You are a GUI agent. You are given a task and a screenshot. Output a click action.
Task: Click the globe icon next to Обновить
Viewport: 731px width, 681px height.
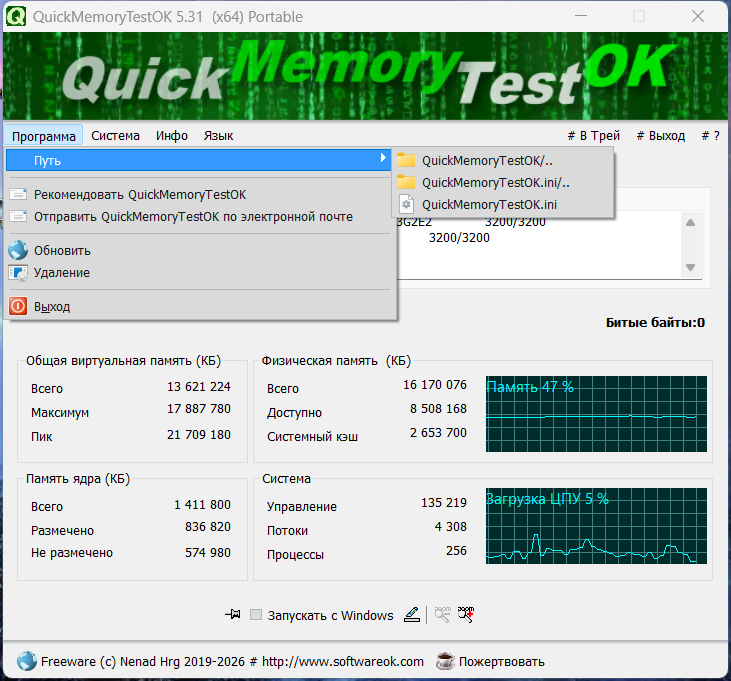point(18,251)
